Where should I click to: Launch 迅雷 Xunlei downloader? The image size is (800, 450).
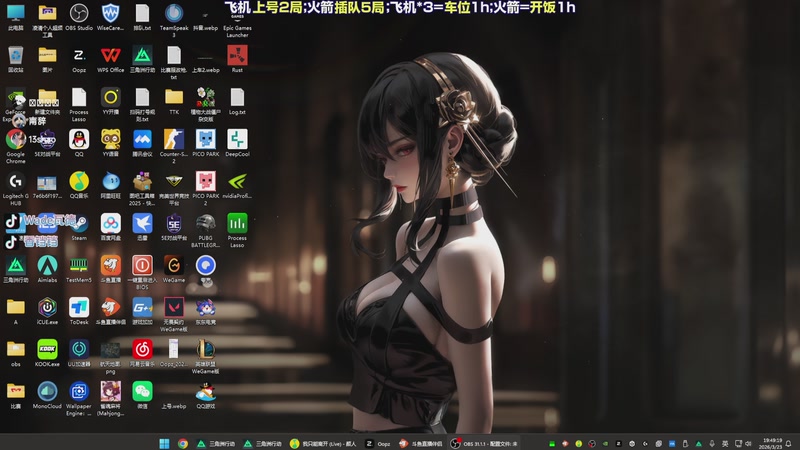coord(142,227)
